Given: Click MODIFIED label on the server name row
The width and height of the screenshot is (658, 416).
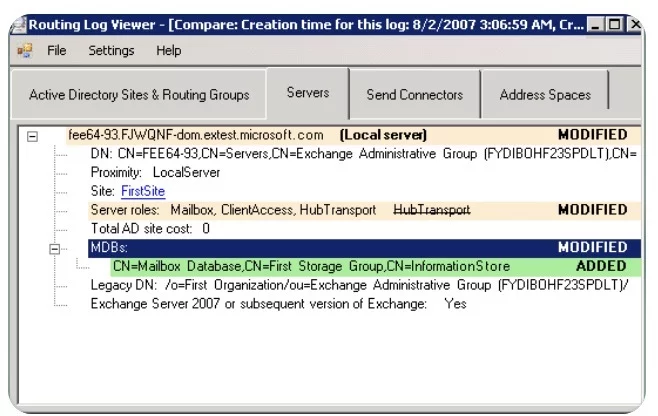Looking at the screenshot, I should pos(593,135).
